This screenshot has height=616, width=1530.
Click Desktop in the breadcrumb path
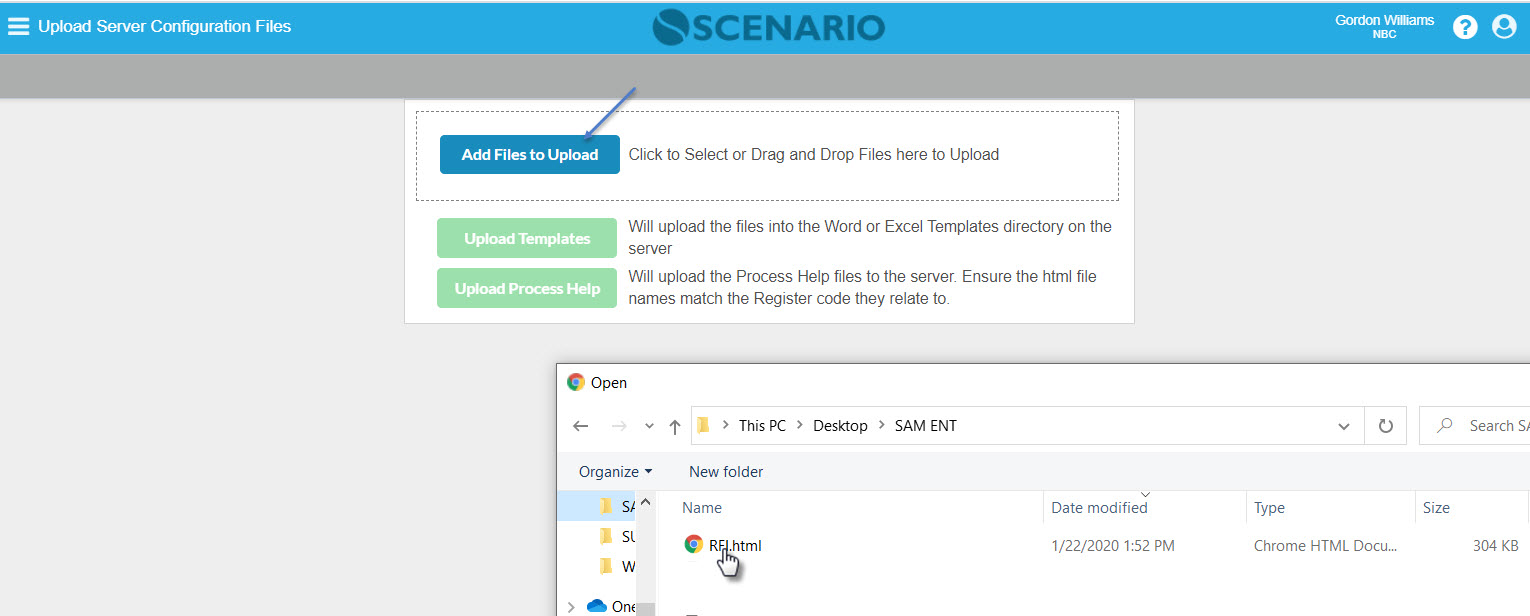(x=840, y=426)
